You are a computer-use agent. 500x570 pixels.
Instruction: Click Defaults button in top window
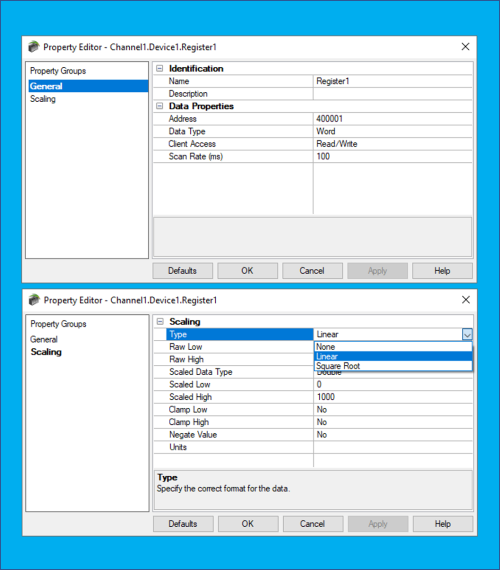click(183, 271)
